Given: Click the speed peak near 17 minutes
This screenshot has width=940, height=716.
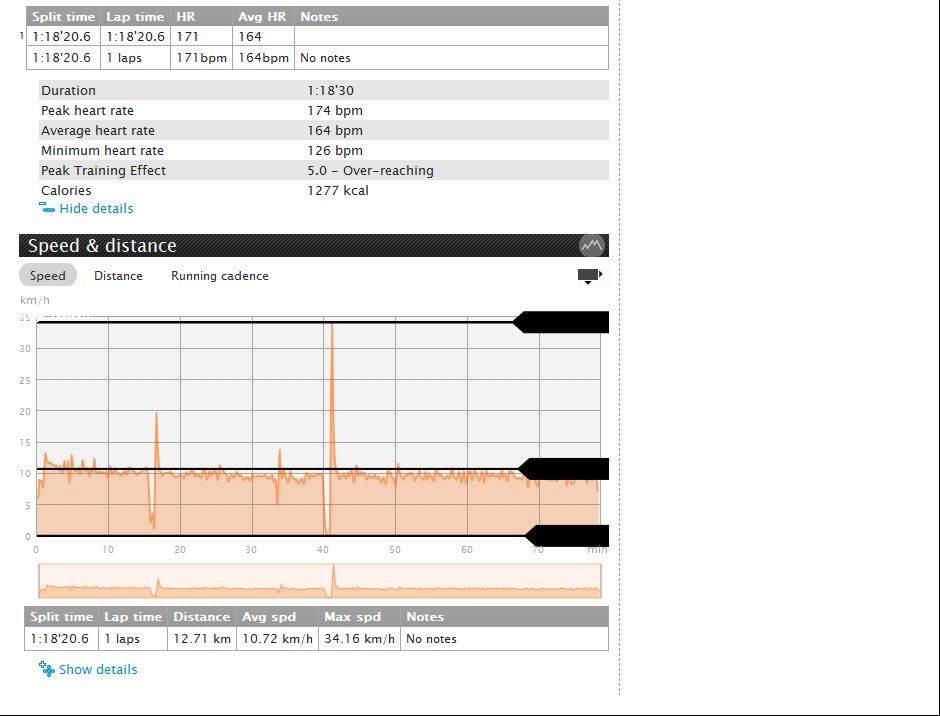Looking at the screenshot, I should click(x=156, y=440).
